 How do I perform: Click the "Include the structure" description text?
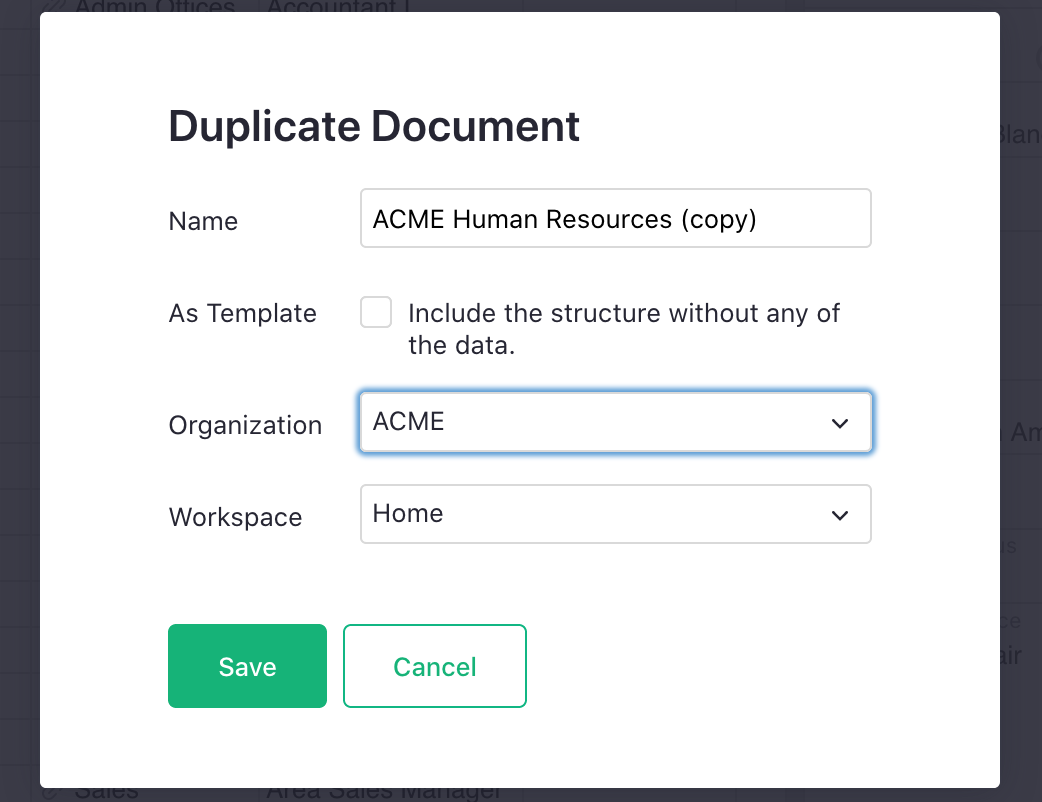coord(621,328)
